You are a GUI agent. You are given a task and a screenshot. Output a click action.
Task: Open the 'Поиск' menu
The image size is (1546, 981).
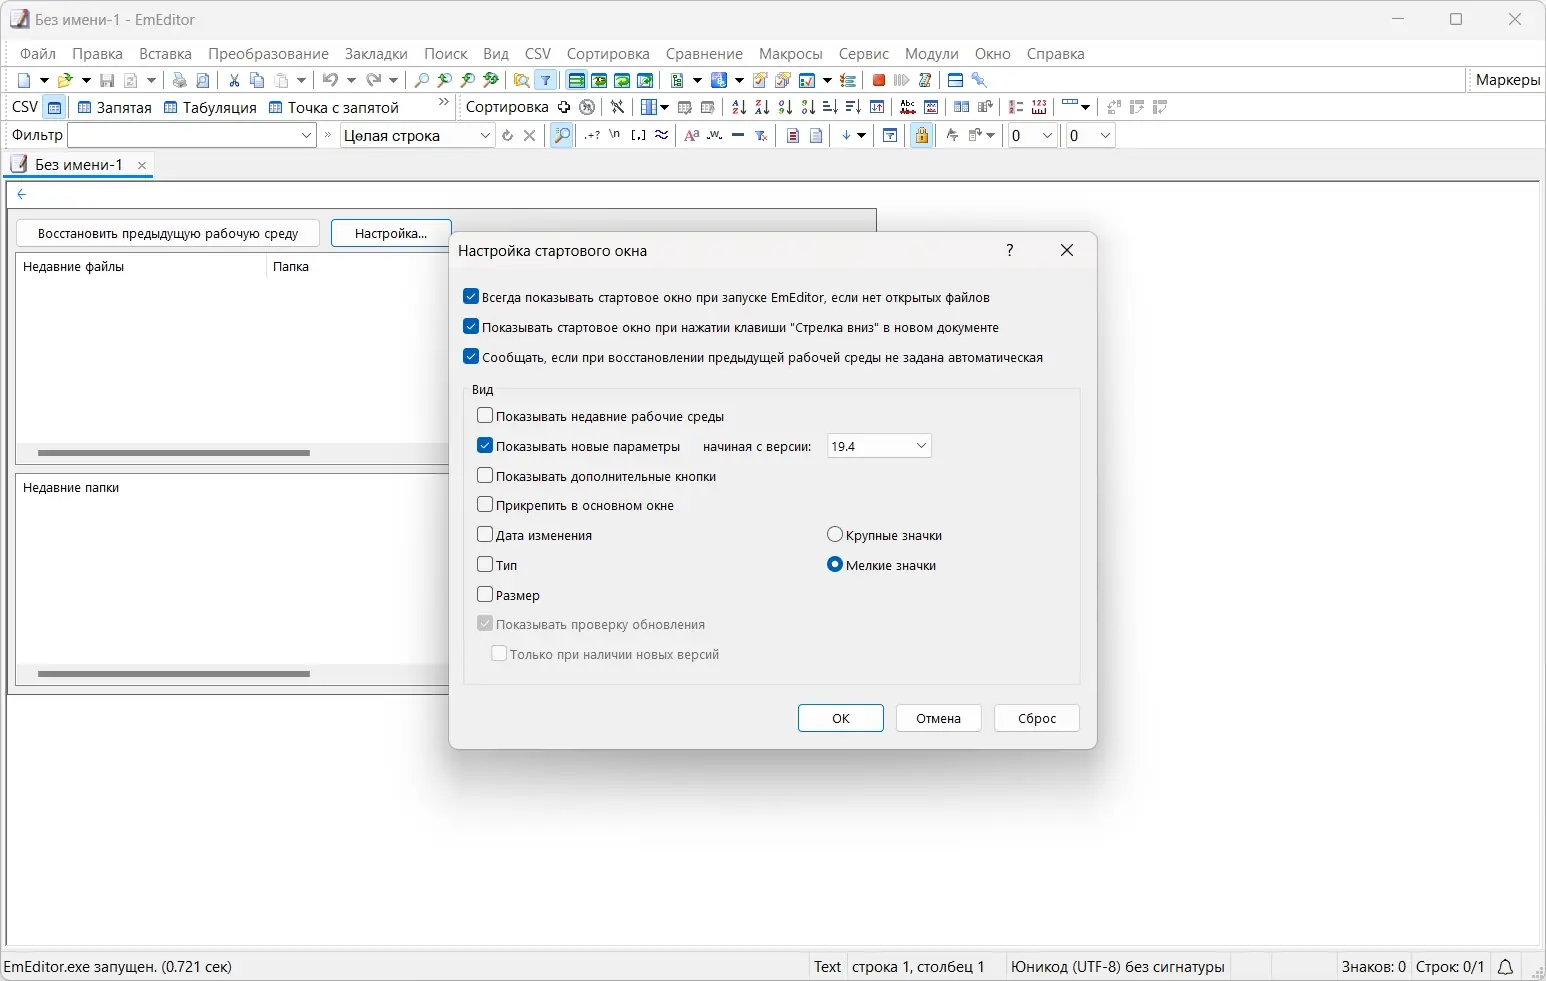click(445, 54)
